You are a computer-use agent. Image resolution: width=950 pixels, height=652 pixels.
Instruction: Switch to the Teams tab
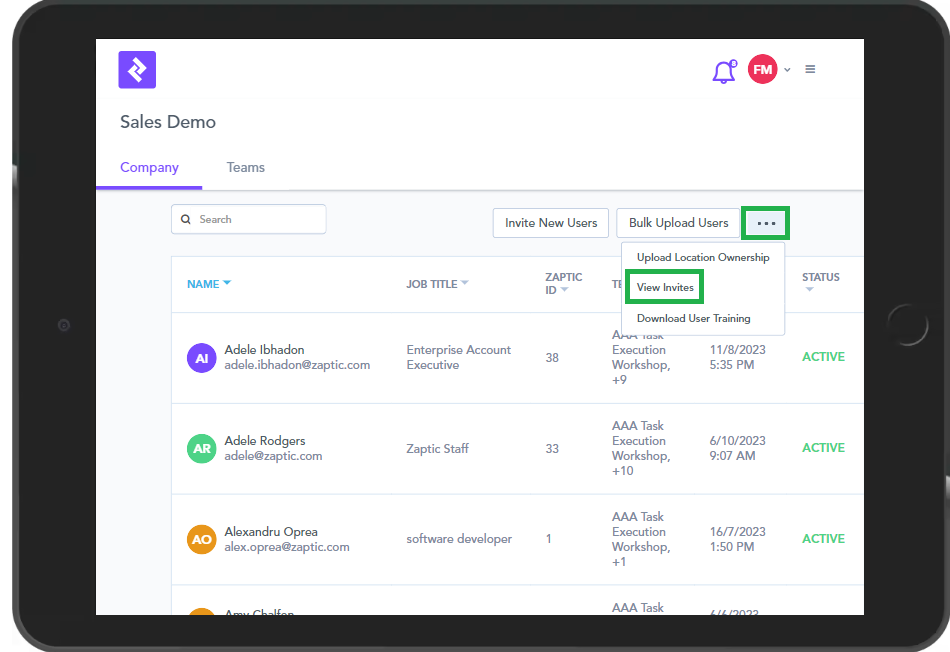pyautogui.click(x=245, y=168)
